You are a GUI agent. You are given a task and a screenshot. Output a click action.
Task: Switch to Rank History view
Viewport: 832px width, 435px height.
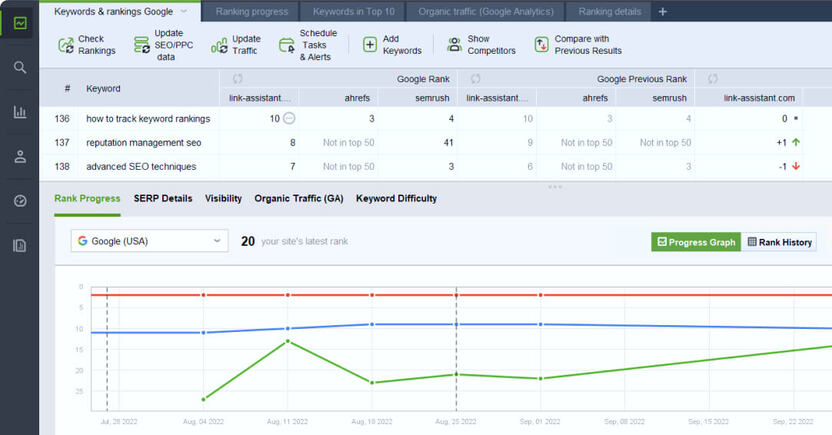[779, 242]
